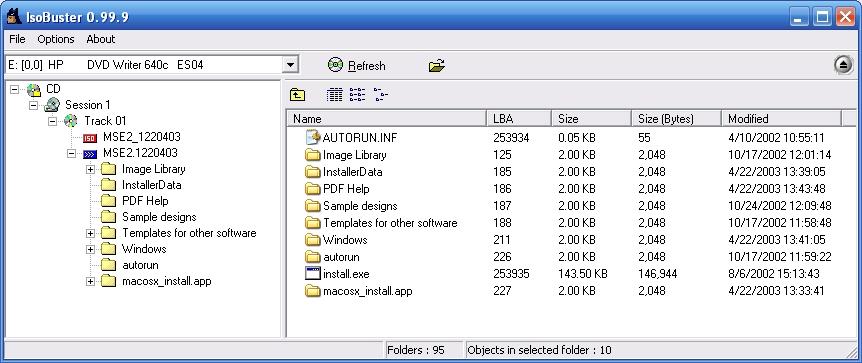The image size is (862, 363).
Task: Collapse the Session 1 node
Action: [x=34, y=105]
